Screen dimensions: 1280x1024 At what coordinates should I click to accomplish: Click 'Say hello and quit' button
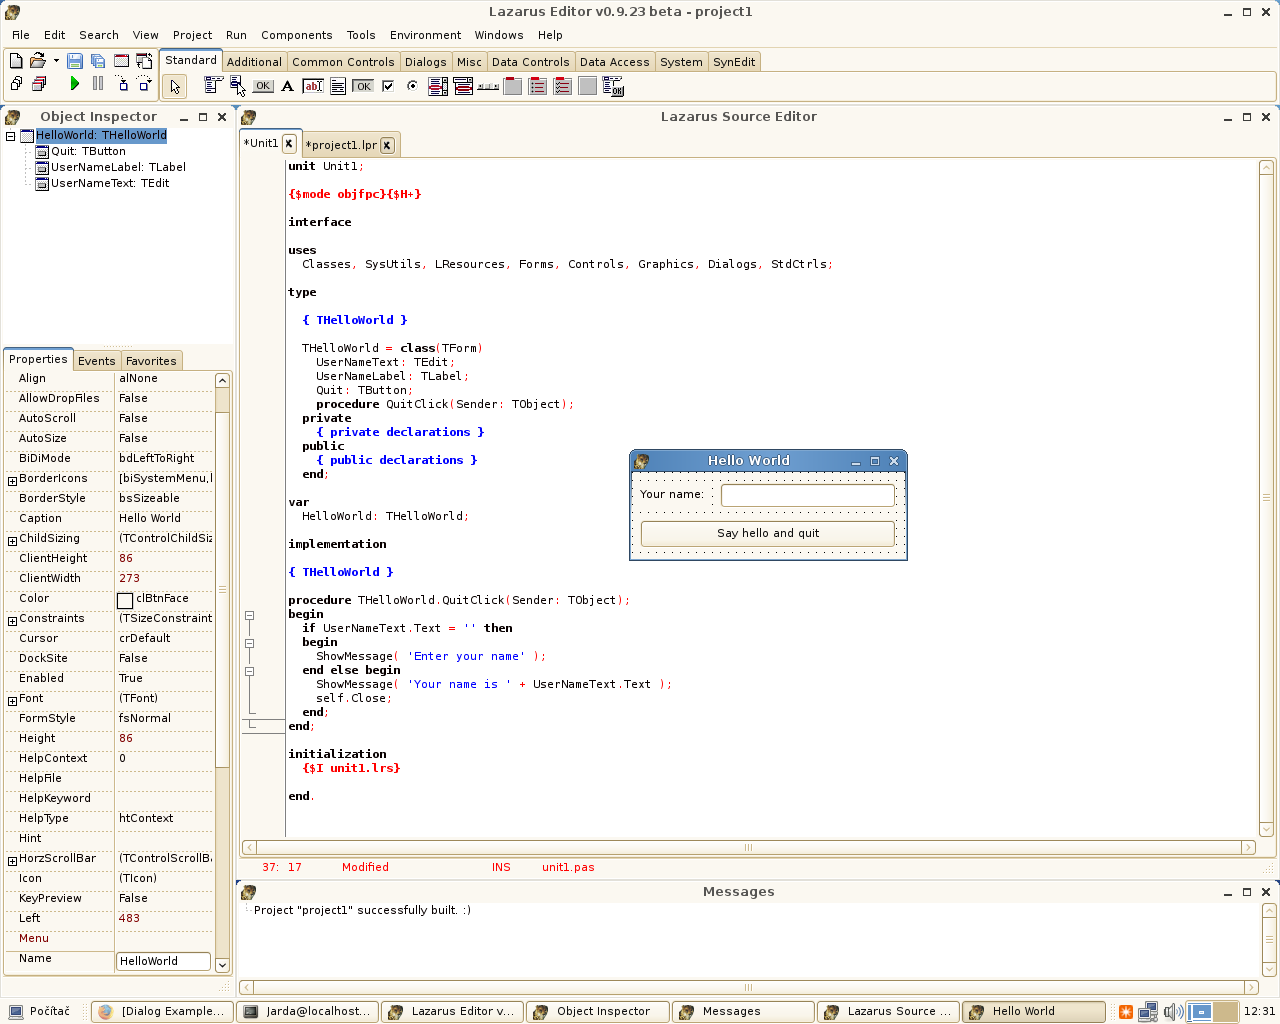click(x=768, y=534)
